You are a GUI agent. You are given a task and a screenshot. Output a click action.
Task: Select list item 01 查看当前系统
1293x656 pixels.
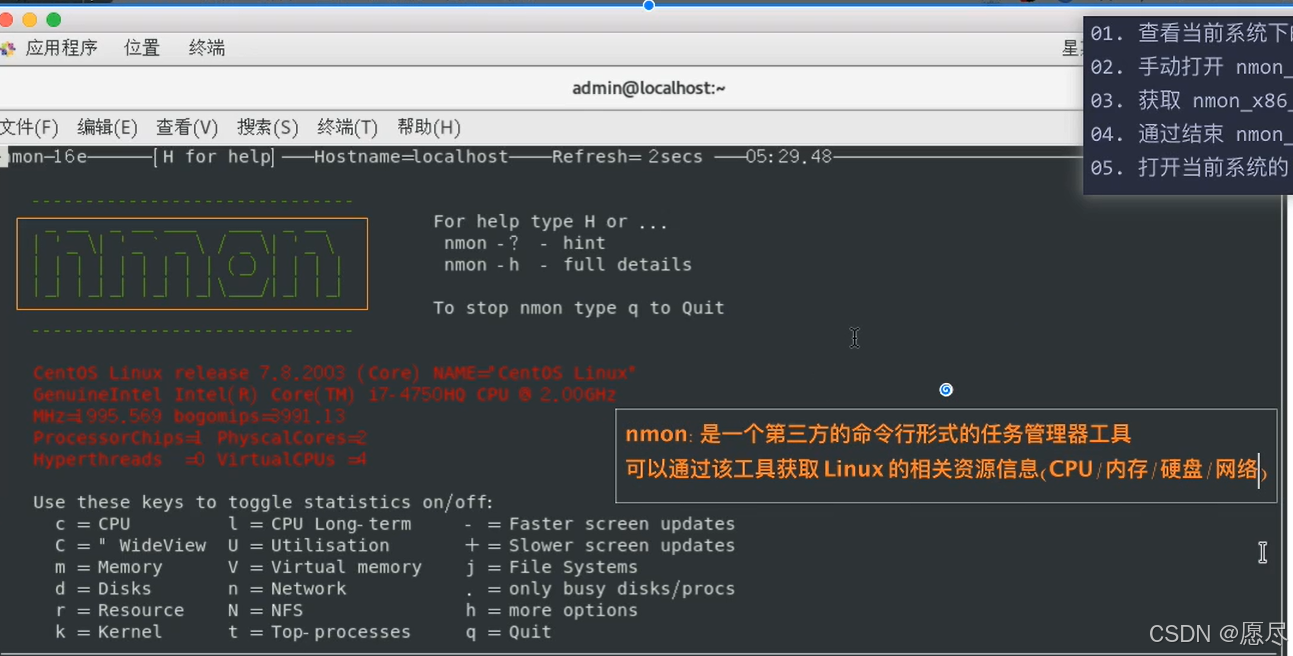1190,33
